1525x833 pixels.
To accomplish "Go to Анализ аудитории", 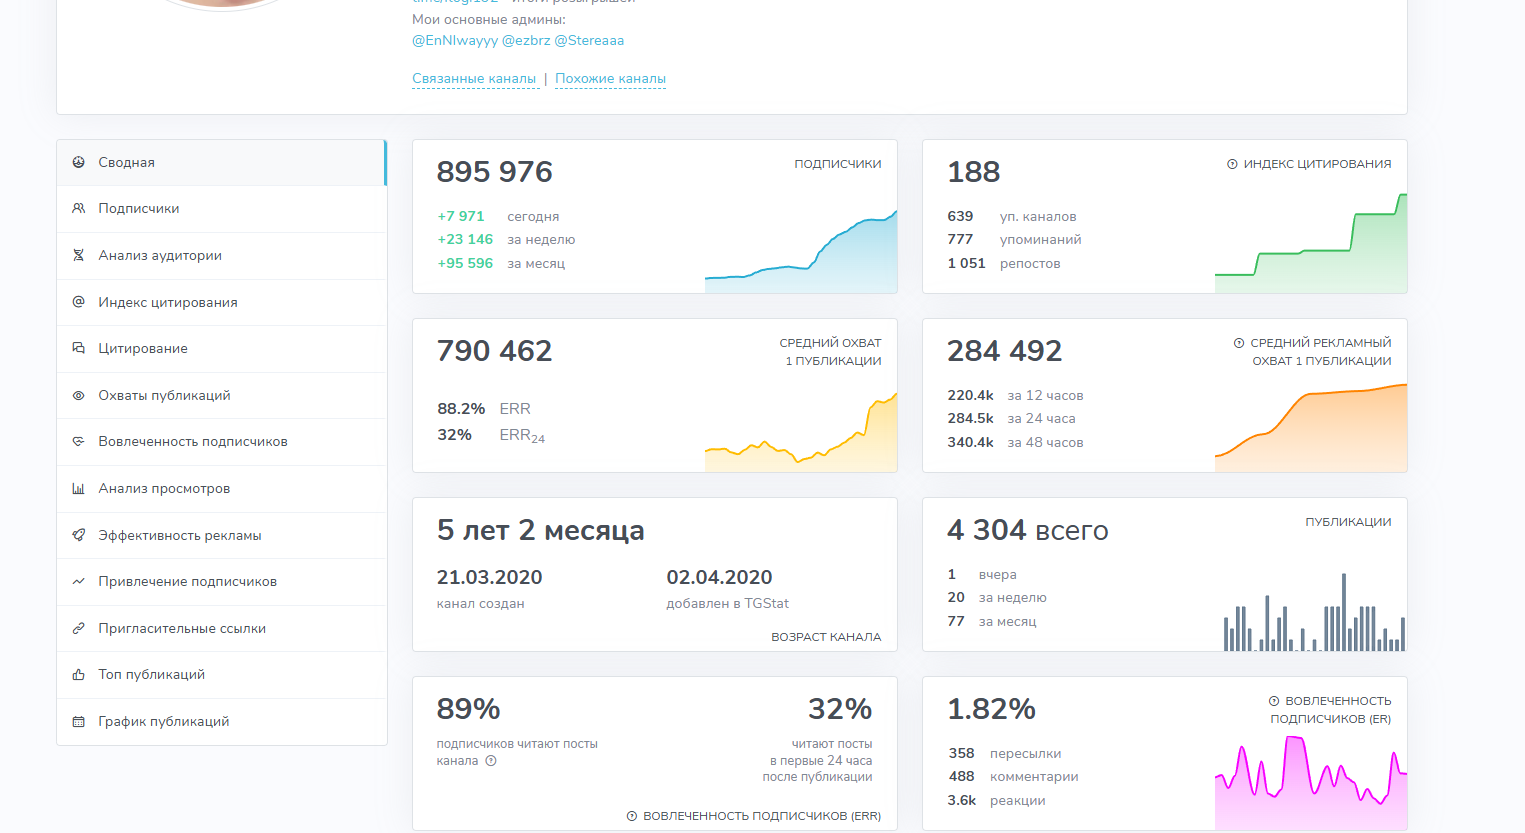I will point(221,255).
